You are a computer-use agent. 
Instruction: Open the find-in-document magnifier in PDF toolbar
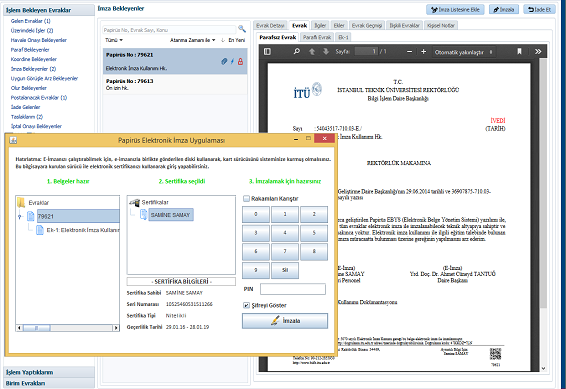pyautogui.click(x=296, y=52)
